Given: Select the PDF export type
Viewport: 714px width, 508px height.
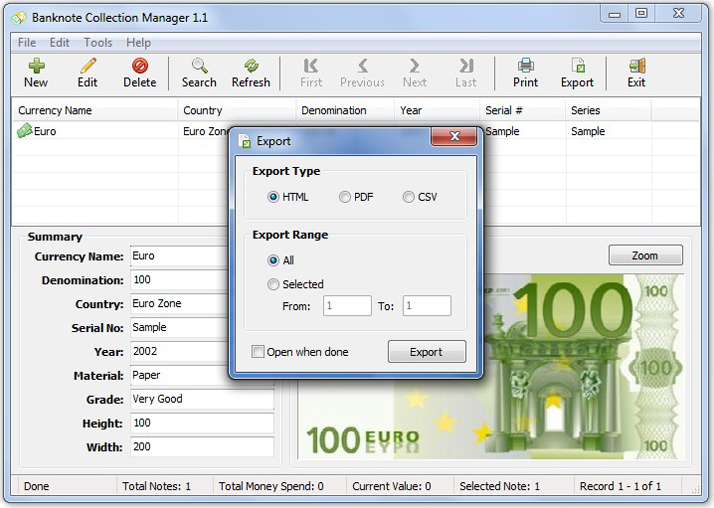Looking at the screenshot, I should click(x=345, y=198).
